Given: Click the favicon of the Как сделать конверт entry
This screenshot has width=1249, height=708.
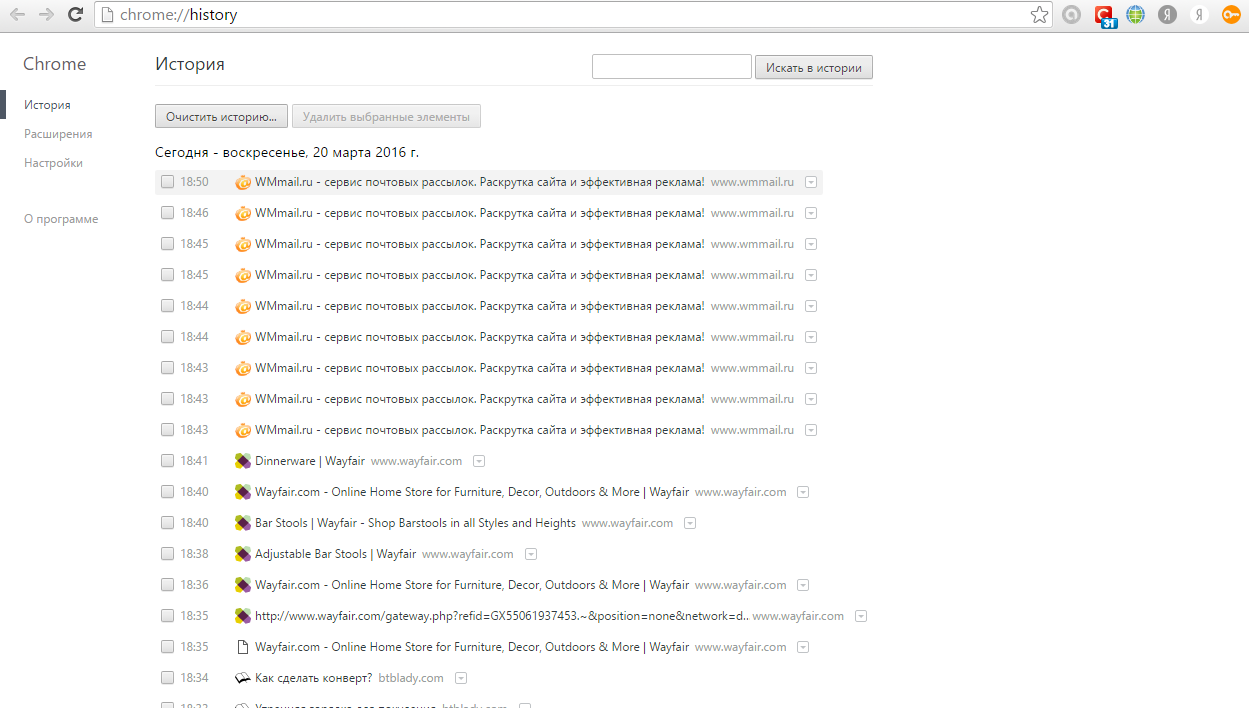Looking at the screenshot, I should coord(242,678).
